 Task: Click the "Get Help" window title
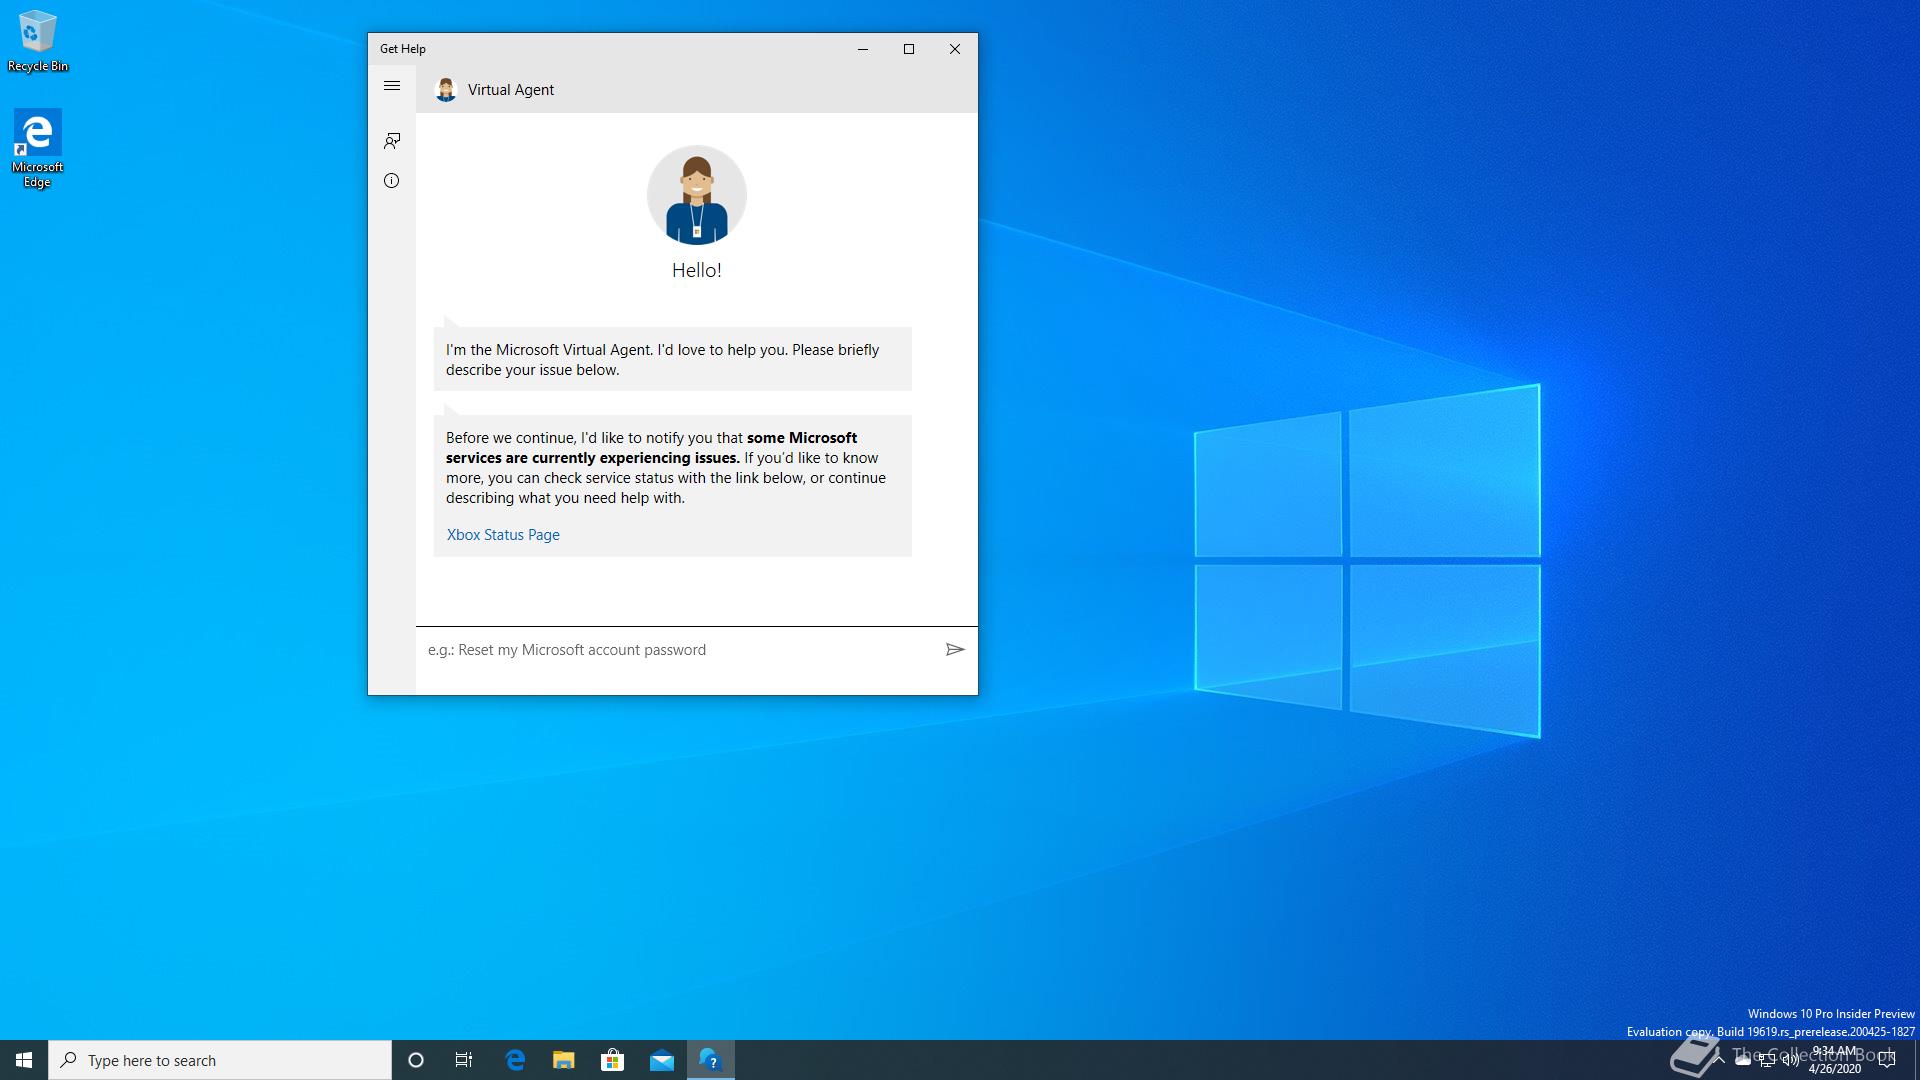[x=403, y=49]
